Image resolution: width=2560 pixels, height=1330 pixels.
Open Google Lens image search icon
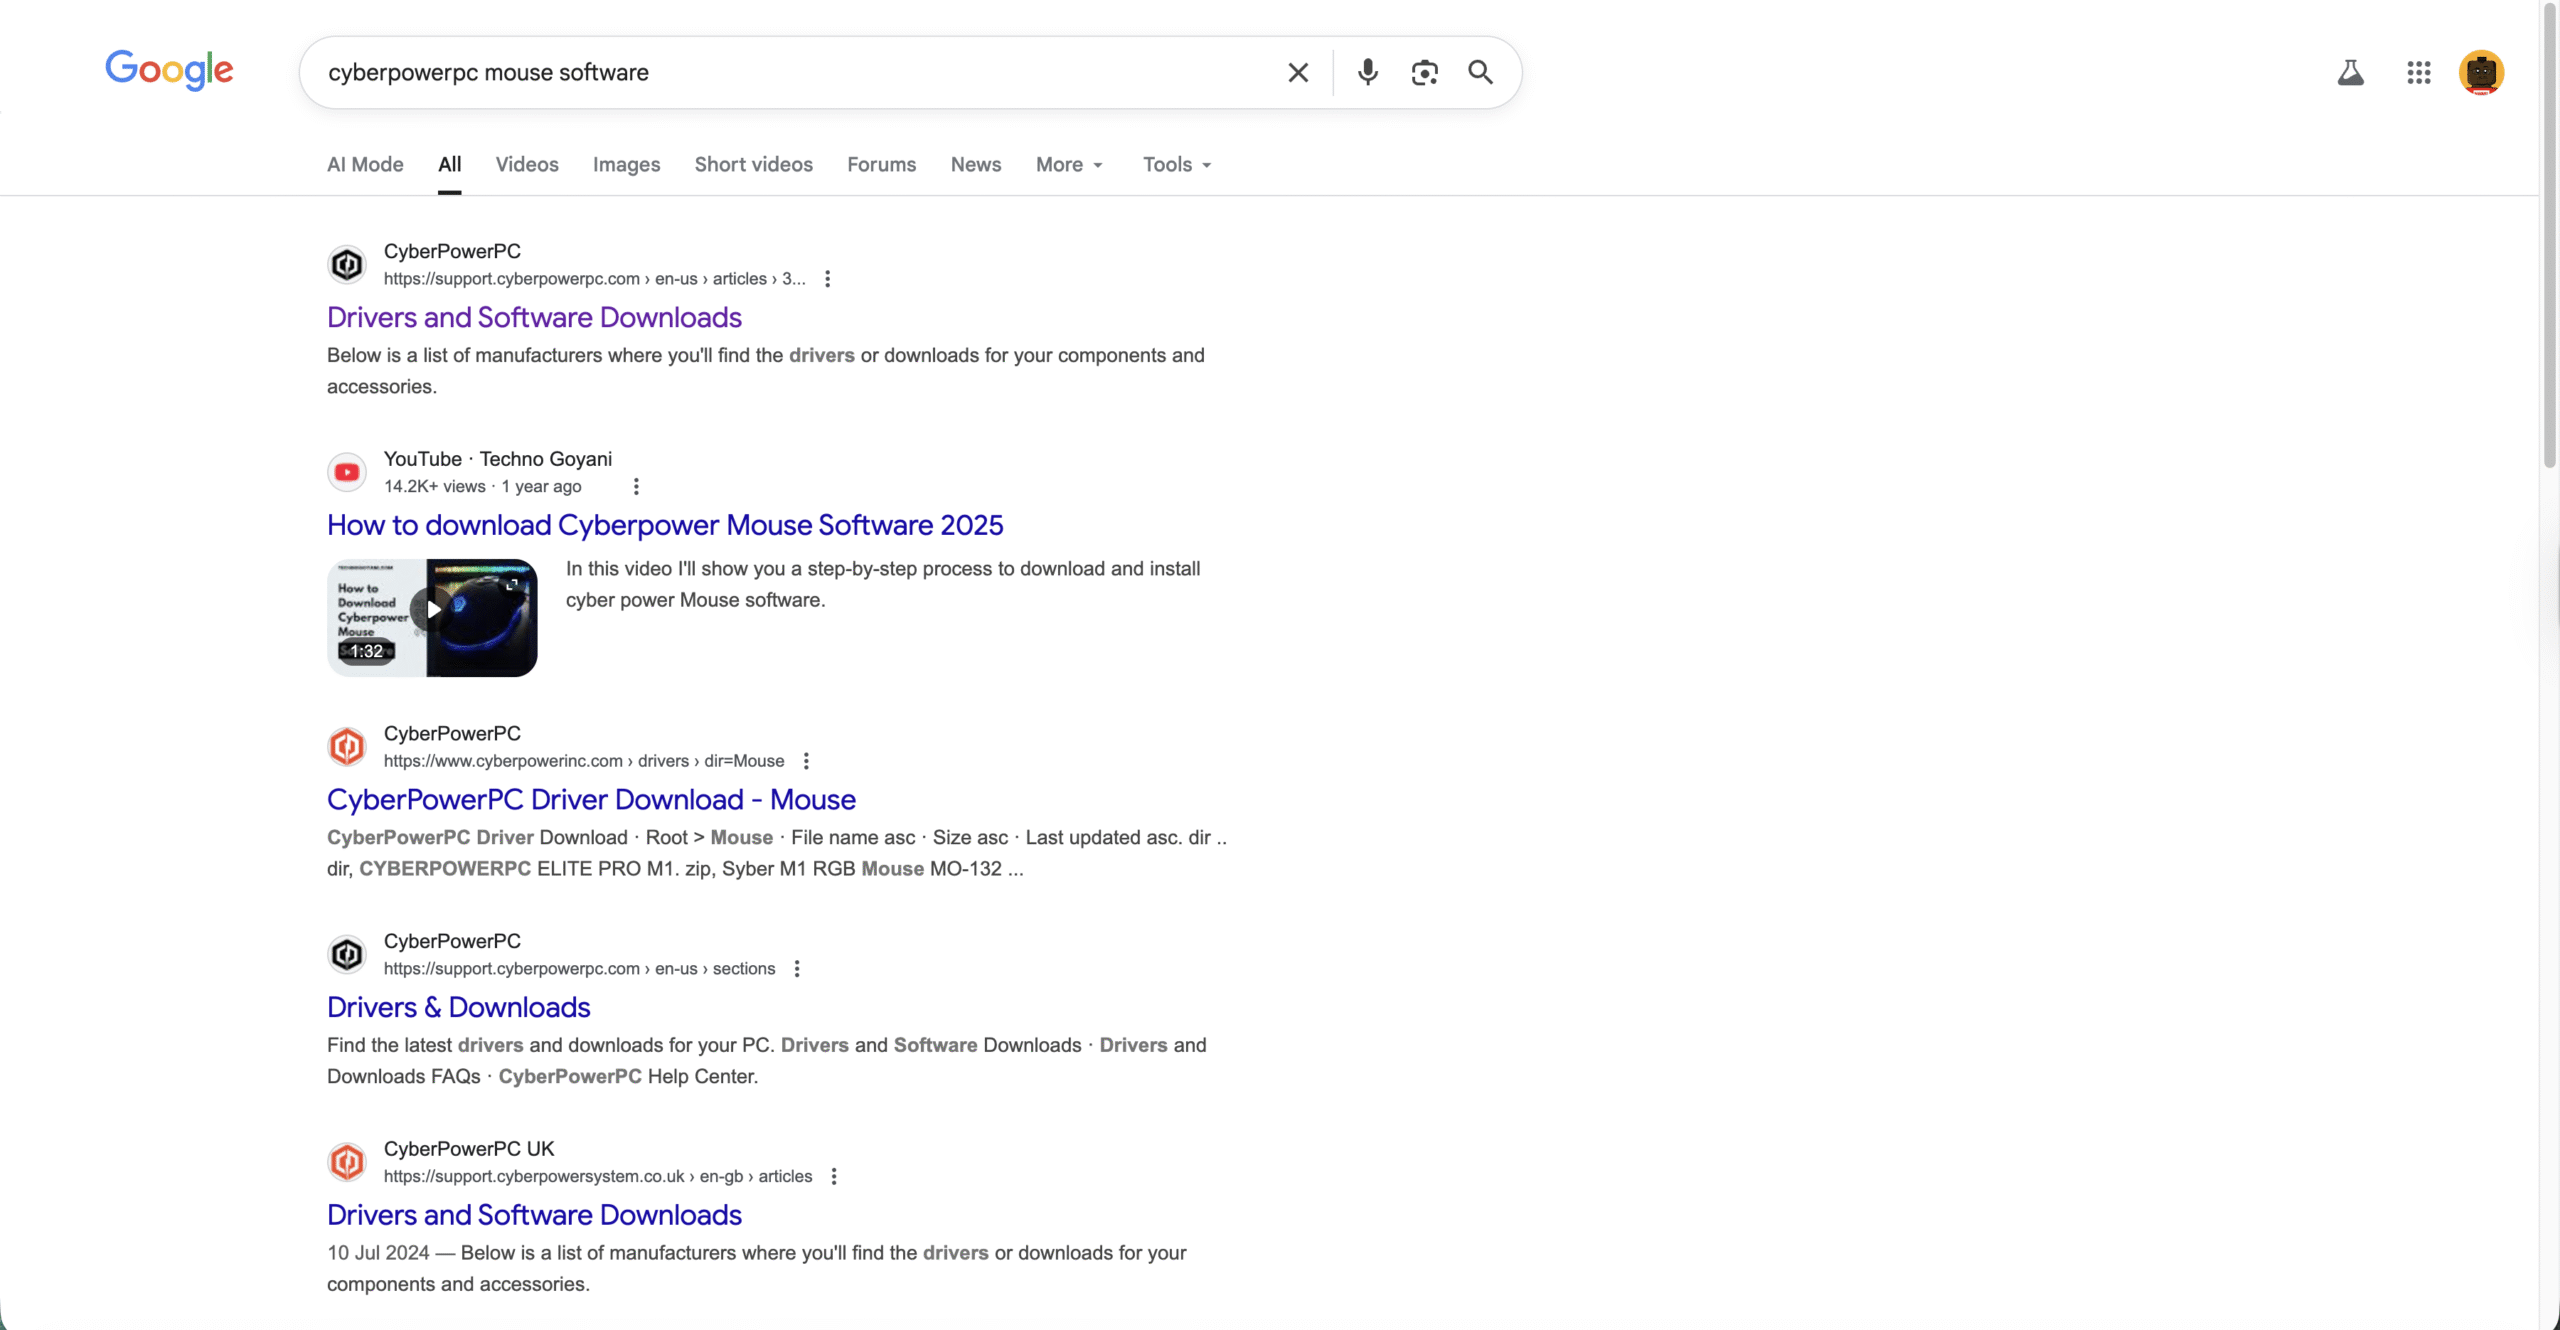pos(1424,72)
